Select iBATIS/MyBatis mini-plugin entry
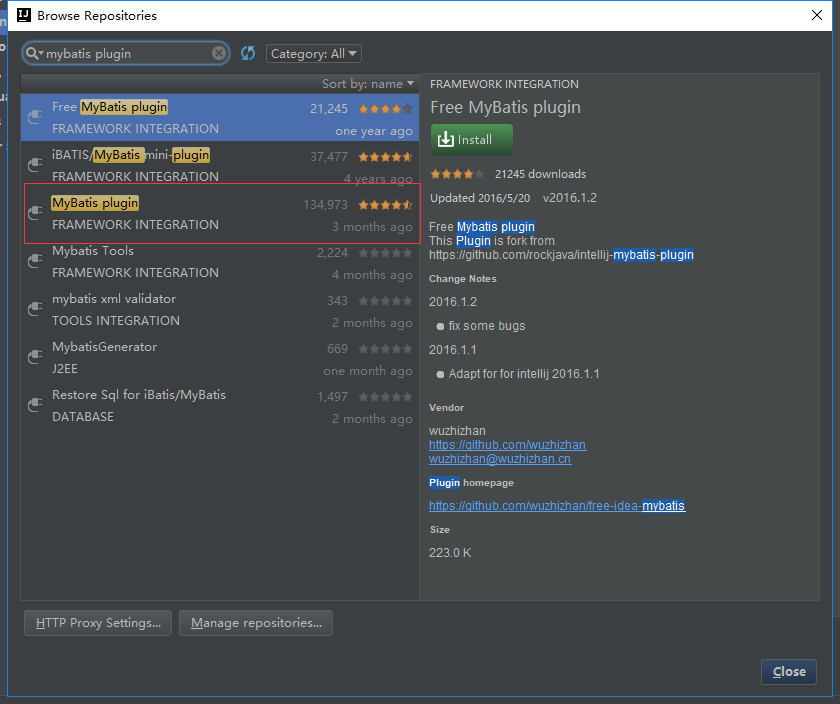840x704 pixels. 220,165
